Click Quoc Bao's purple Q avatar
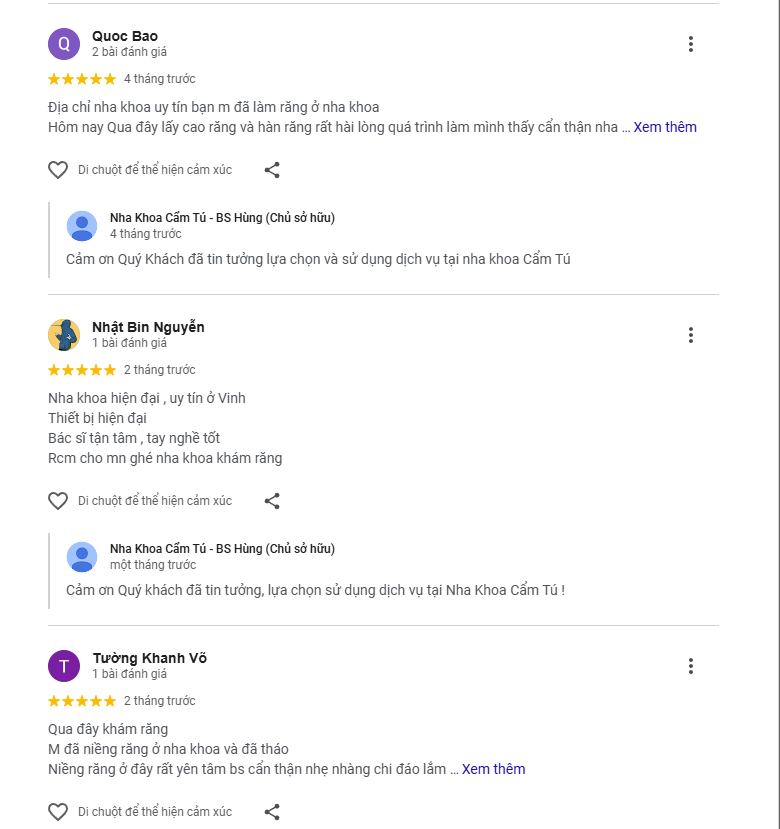Image resolution: width=780 pixels, height=829 pixels. 64,44
